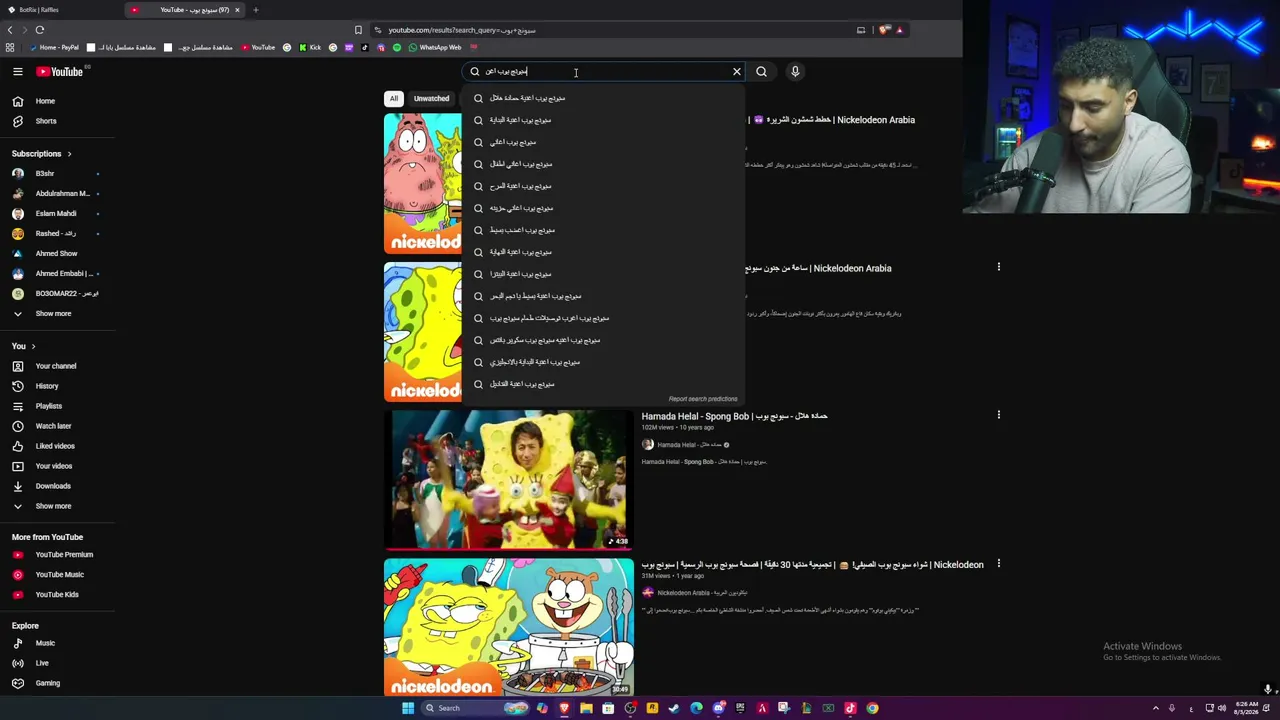Image resolution: width=1280 pixels, height=720 pixels.
Task: Start voice search with the microphone
Action: click(795, 71)
